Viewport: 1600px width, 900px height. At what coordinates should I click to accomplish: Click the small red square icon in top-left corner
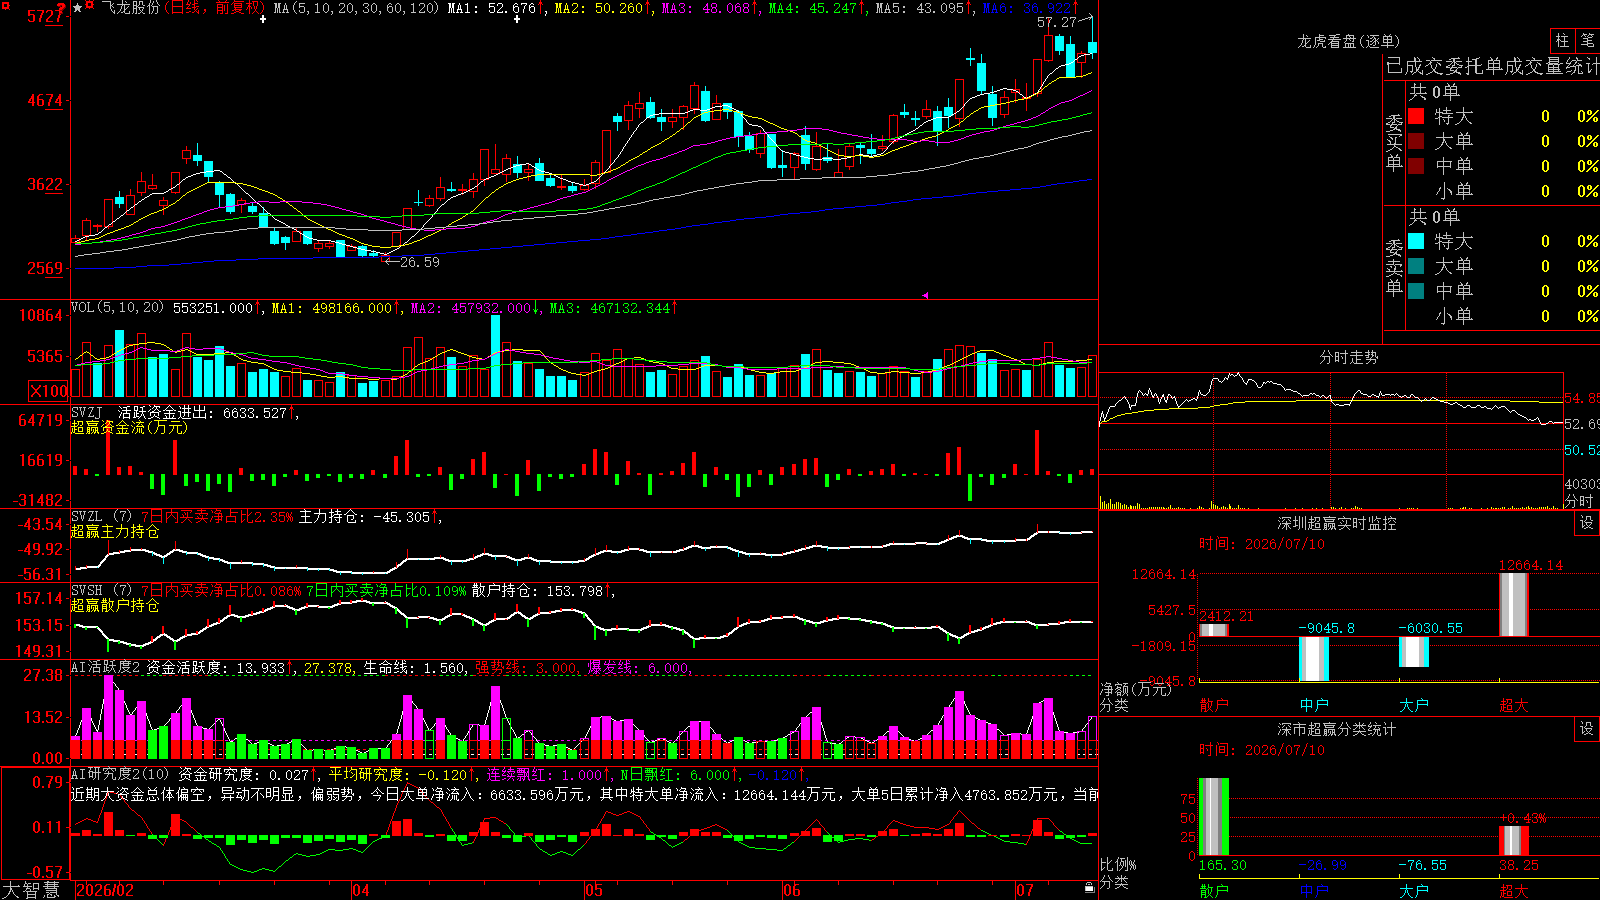pos(4,4)
